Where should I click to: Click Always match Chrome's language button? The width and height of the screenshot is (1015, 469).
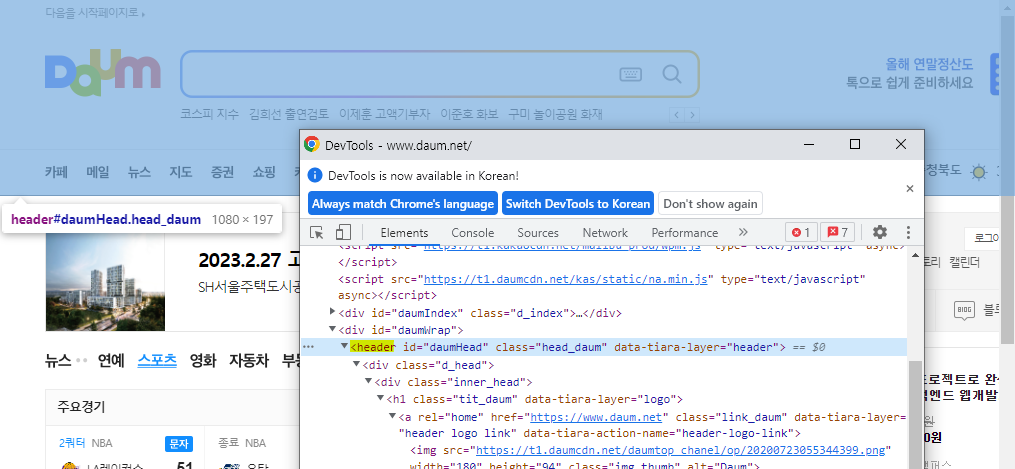tap(403, 203)
